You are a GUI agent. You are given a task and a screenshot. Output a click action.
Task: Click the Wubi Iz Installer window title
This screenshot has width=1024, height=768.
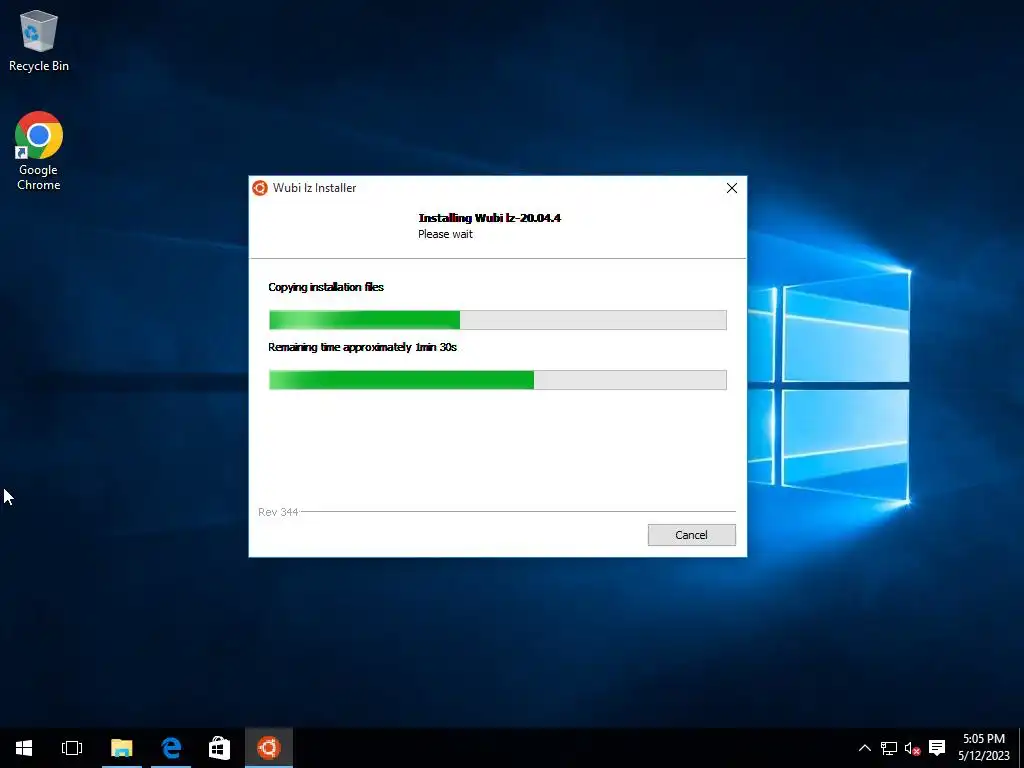(x=315, y=188)
